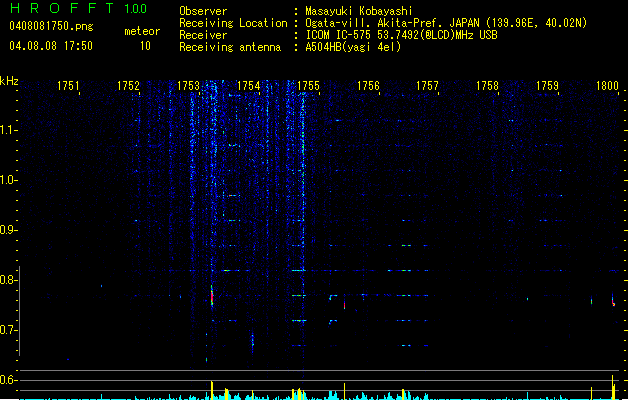Click the date stamp 04.08.08 17:50
Screen dimensions: 629x400
pos(51,46)
